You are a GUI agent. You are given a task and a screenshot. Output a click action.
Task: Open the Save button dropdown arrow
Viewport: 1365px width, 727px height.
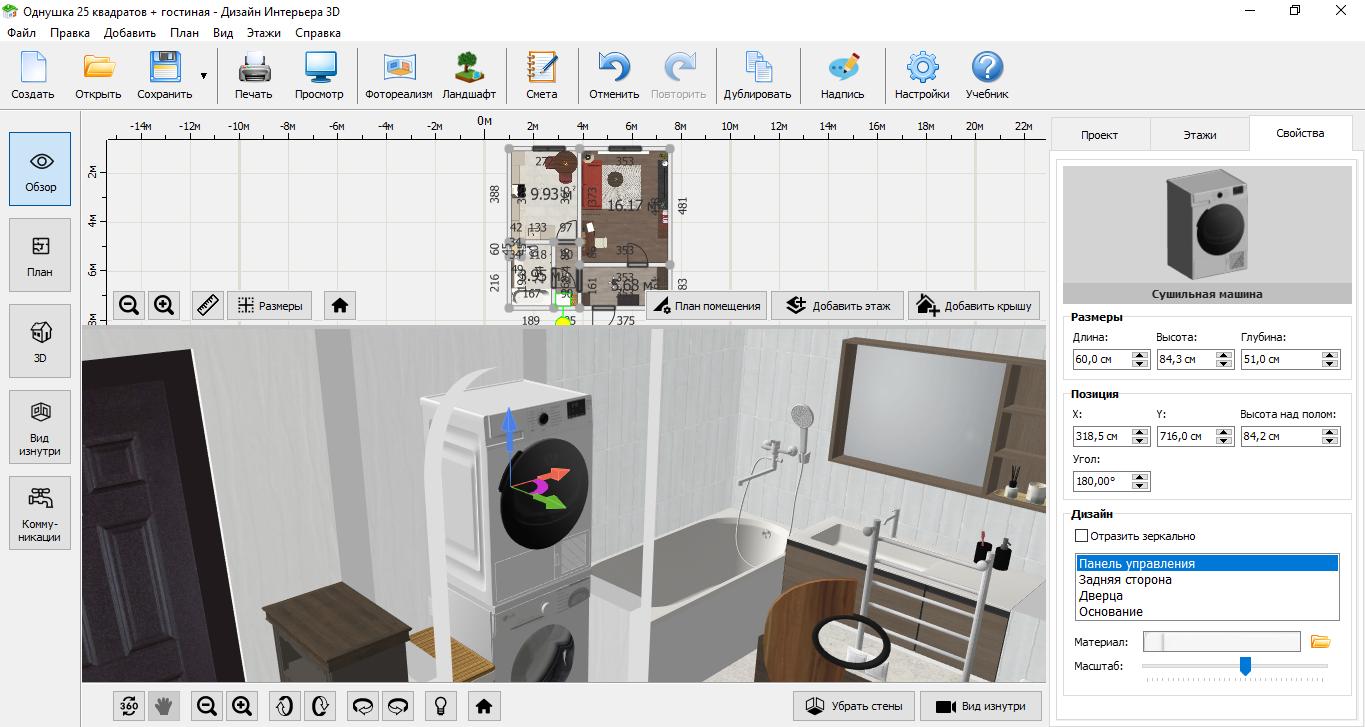[204, 76]
